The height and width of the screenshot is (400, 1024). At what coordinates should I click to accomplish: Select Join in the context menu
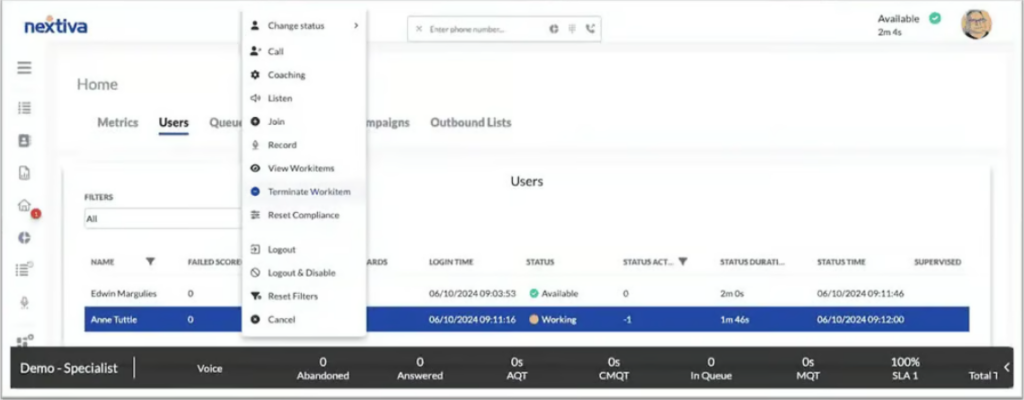point(304,122)
